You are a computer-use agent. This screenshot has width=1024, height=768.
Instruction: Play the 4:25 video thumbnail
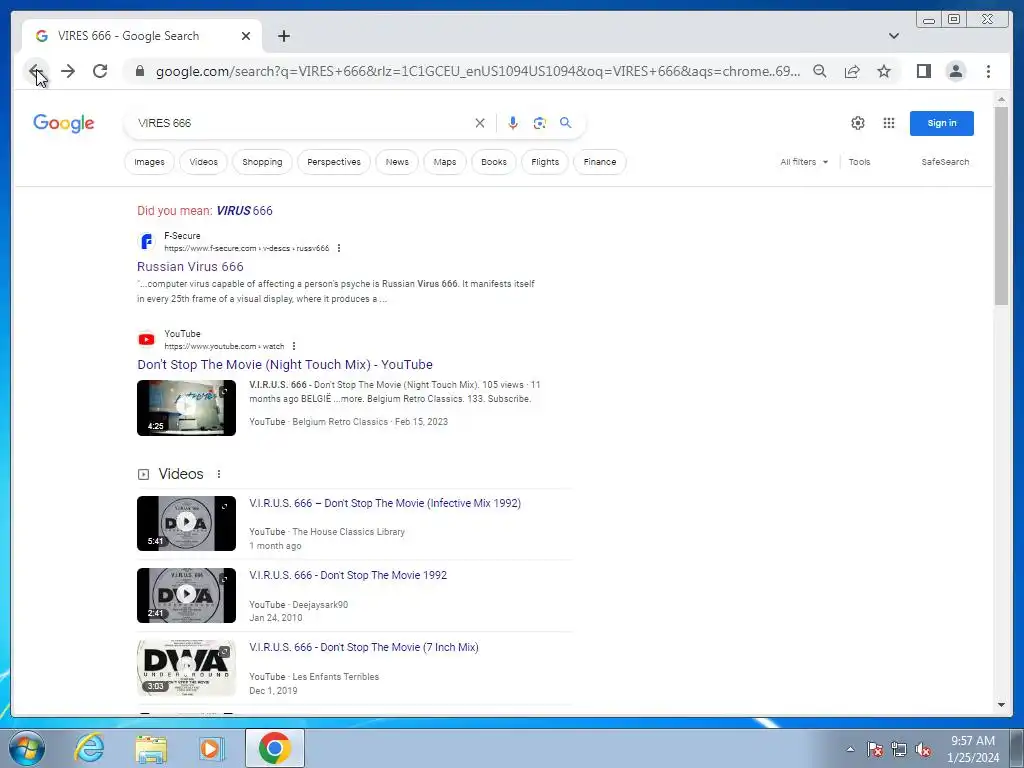(x=186, y=408)
